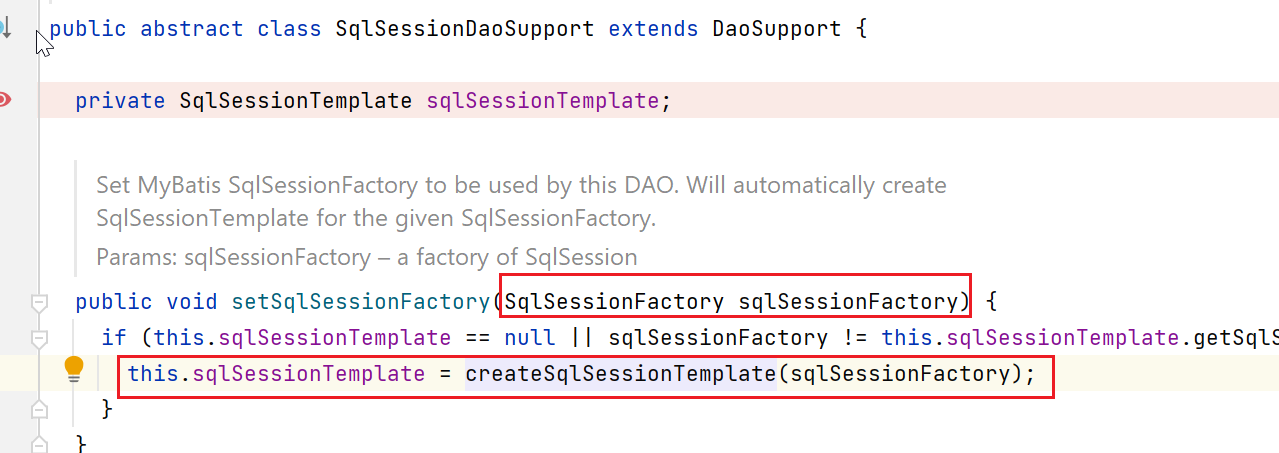Screen dimensions: 1279x453
Task: Click the 'Params: sqlSessionFactory' documentation line
Action: point(367,257)
